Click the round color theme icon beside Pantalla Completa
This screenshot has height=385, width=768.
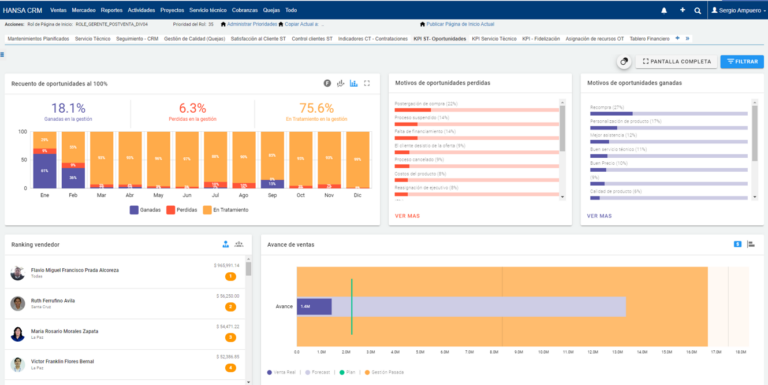(624, 62)
